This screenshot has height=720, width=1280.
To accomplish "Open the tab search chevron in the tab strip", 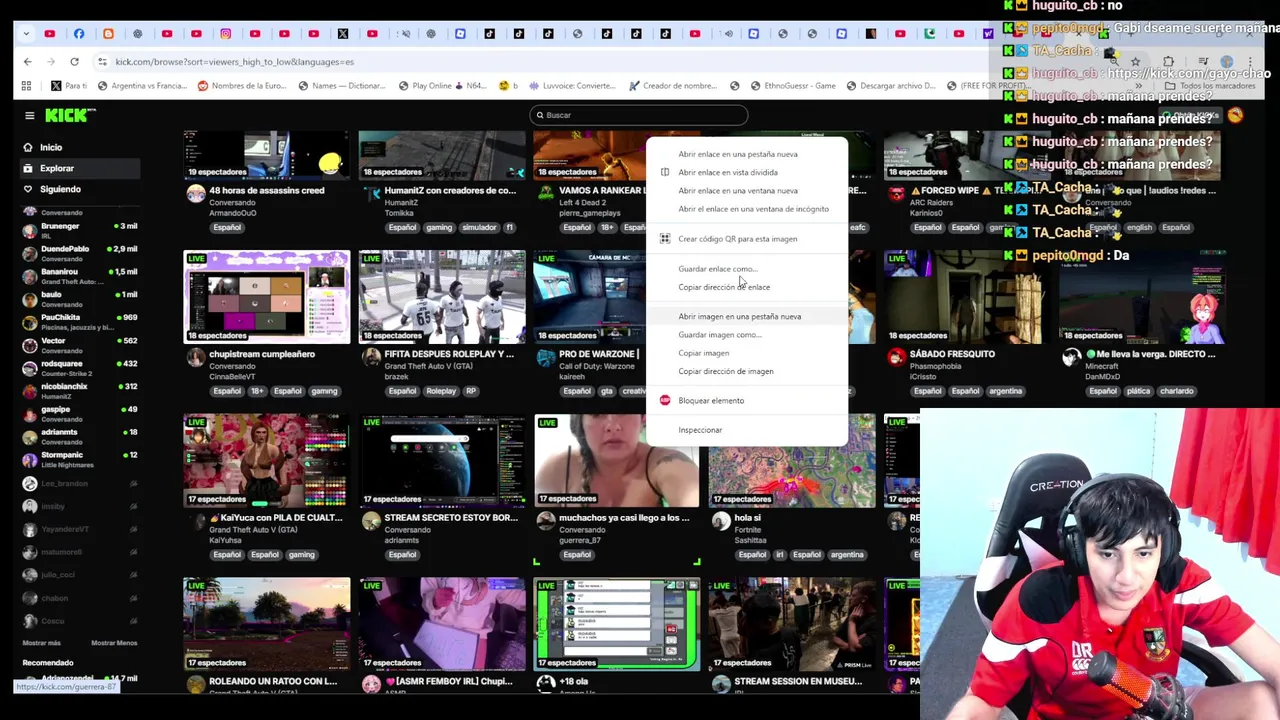I will tap(25, 34).
